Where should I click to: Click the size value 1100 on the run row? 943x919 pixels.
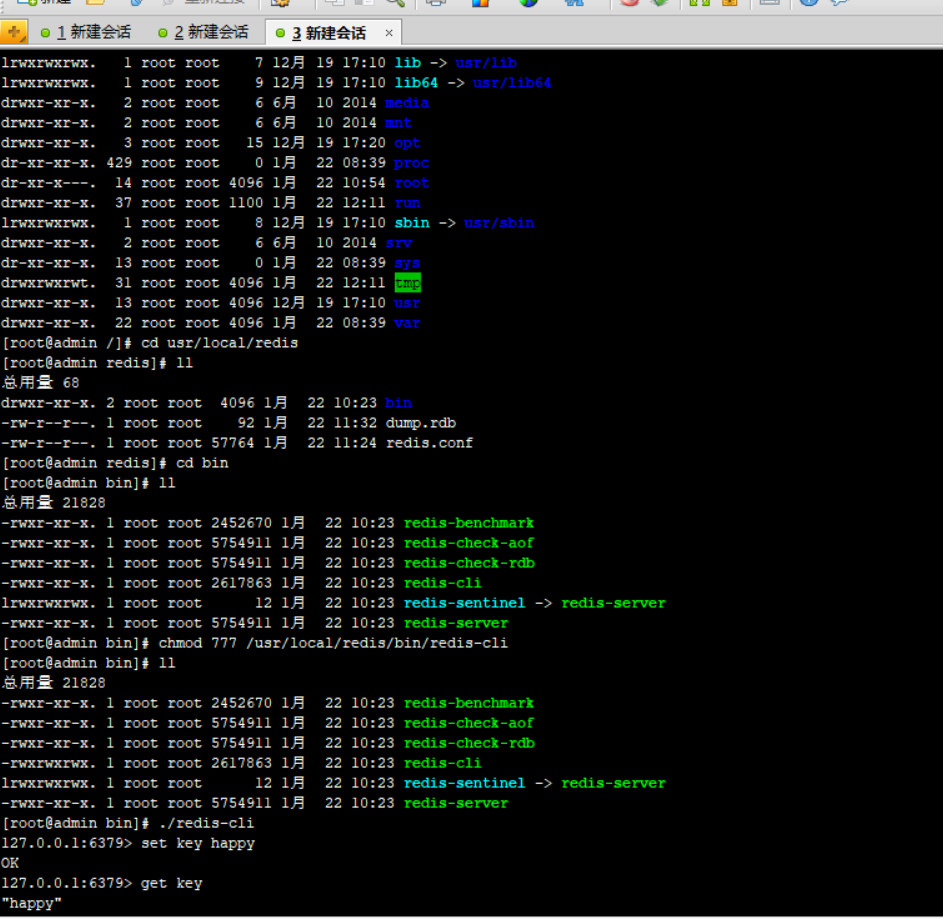pyautogui.click(x=245, y=203)
